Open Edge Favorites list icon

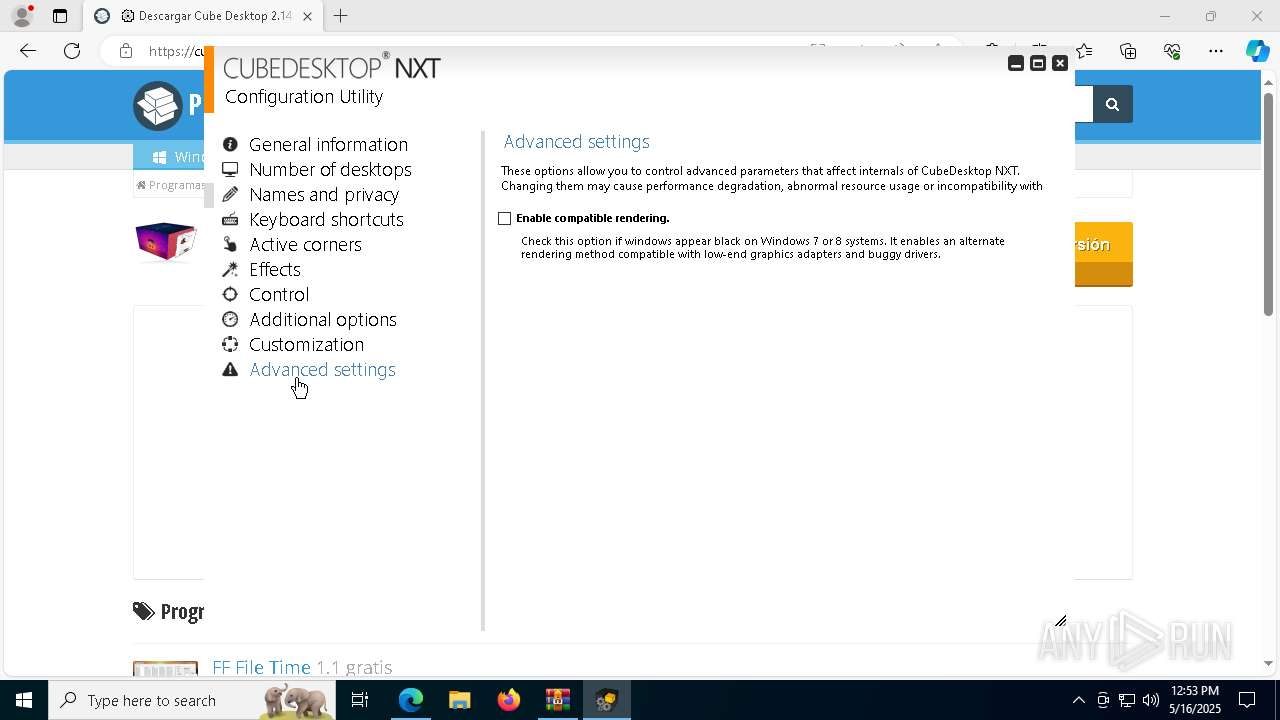pyautogui.click(x=1084, y=51)
